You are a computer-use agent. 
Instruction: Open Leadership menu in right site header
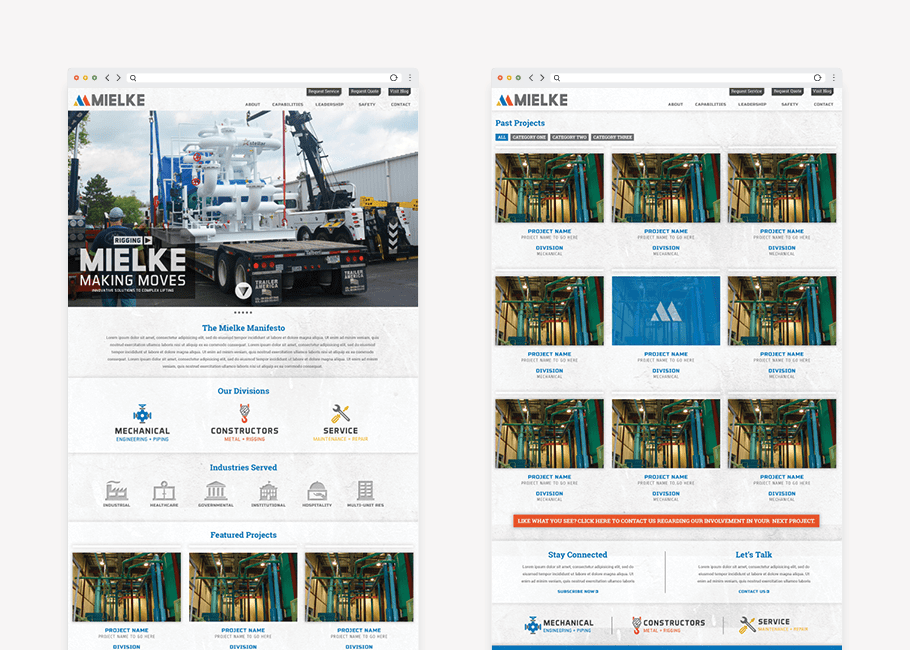coord(752,104)
